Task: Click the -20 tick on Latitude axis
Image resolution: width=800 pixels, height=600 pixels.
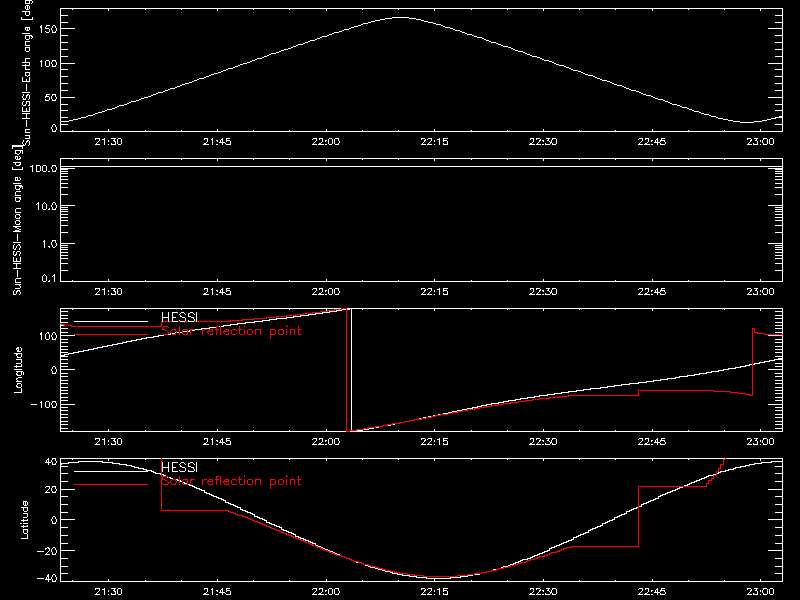Action: point(47,551)
